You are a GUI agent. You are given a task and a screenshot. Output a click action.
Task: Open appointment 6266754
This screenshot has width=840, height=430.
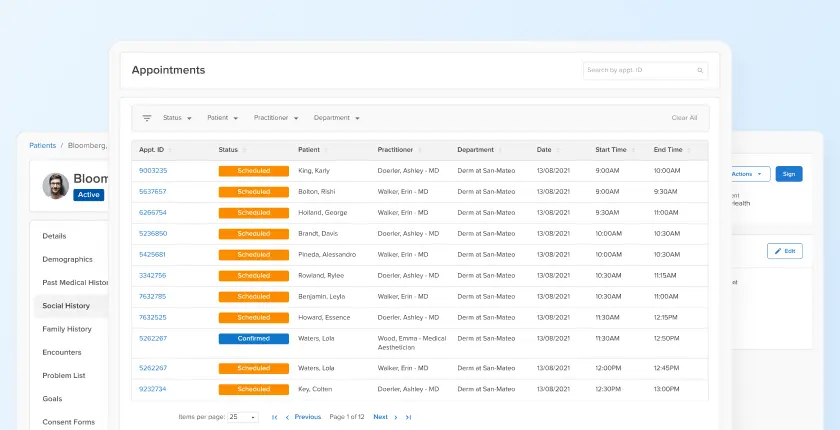[153, 213]
